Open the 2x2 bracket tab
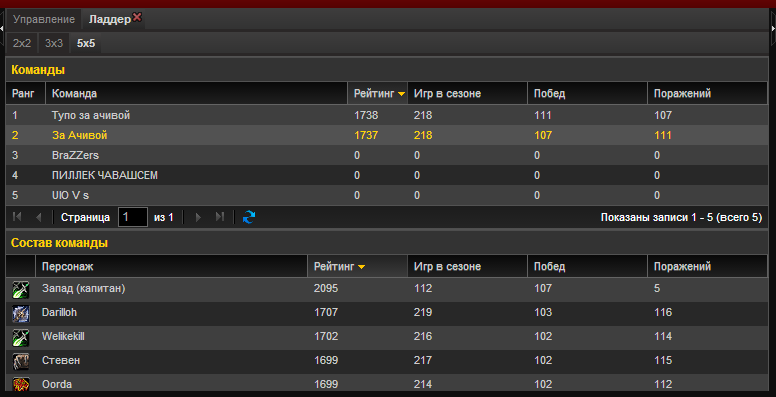The width and height of the screenshot is (776, 397). pos(22,43)
